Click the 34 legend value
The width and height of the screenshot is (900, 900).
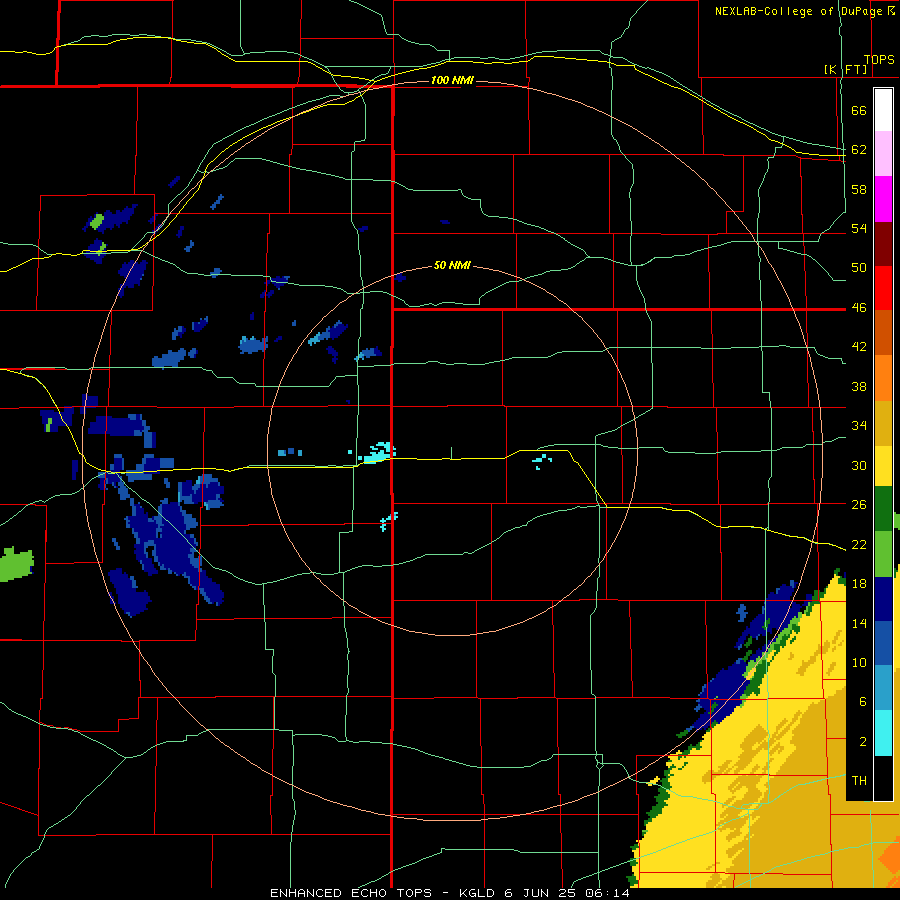(859, 426)
